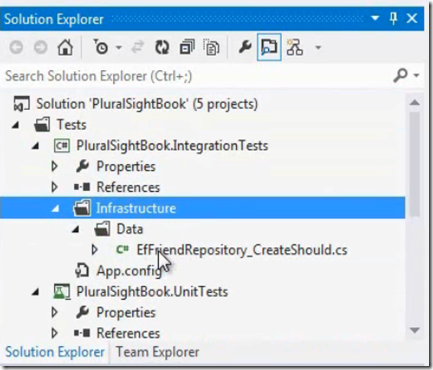Viewport: 433px width, 370px height.
Task: Go to Home view in Solution Explorer
Action: (x=65, y=47)
